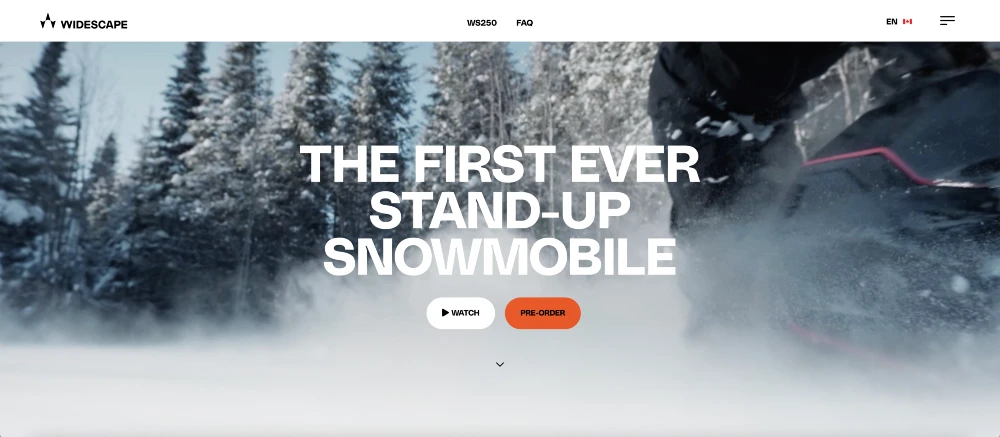
Task: Click the "STAND-UP" headline line
Action: pos(499,211)
